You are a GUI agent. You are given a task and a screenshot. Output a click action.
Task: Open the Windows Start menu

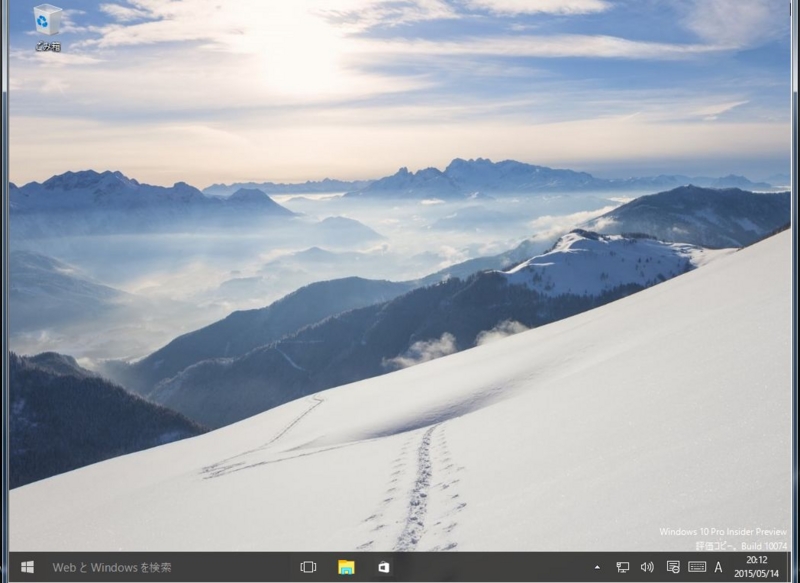[x=28, y=567]
